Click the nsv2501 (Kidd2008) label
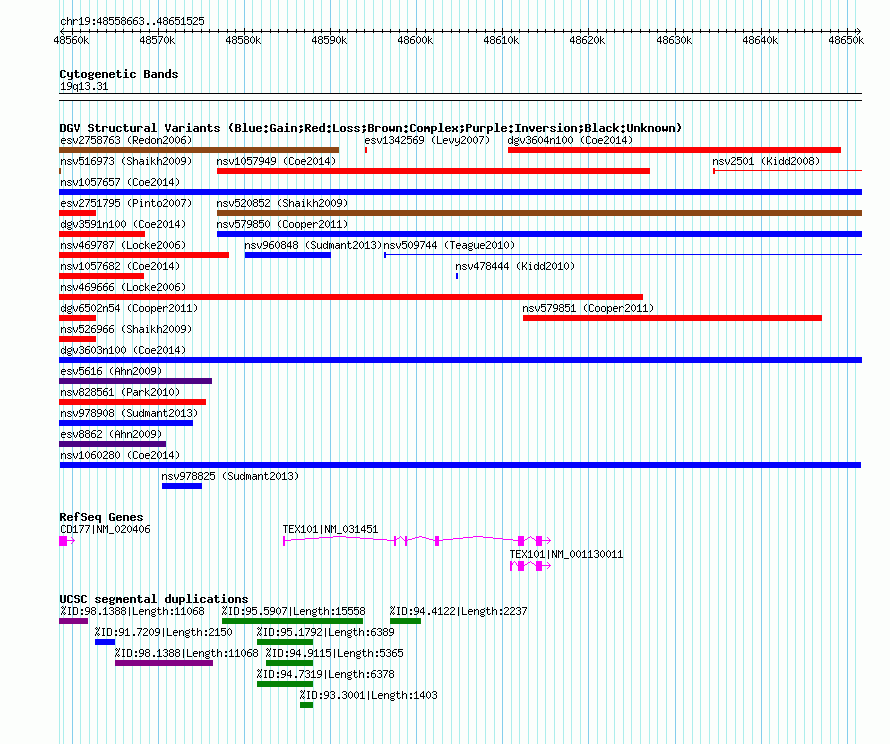Screen dimensions: 890x744 coord(766,161)
